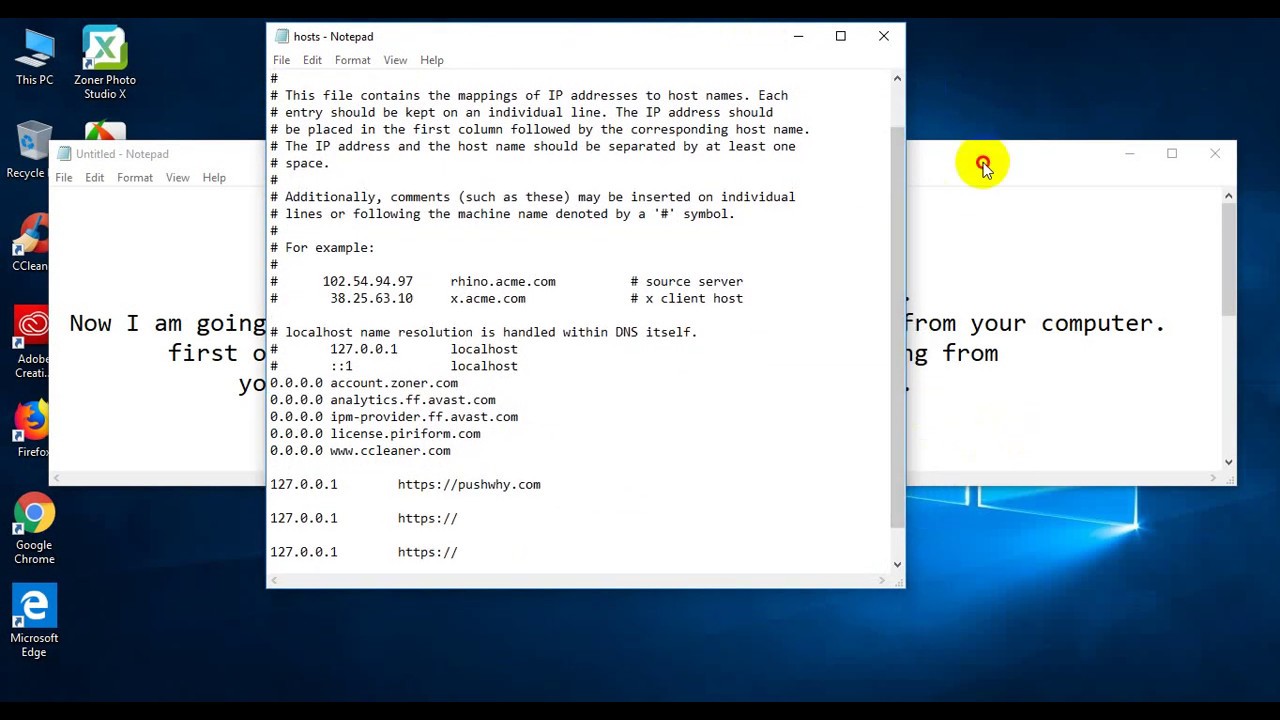The image size is (1280, 720).
Task: Click scroll up arrow in Untitled Notepad
Action: click(1229, 196)
